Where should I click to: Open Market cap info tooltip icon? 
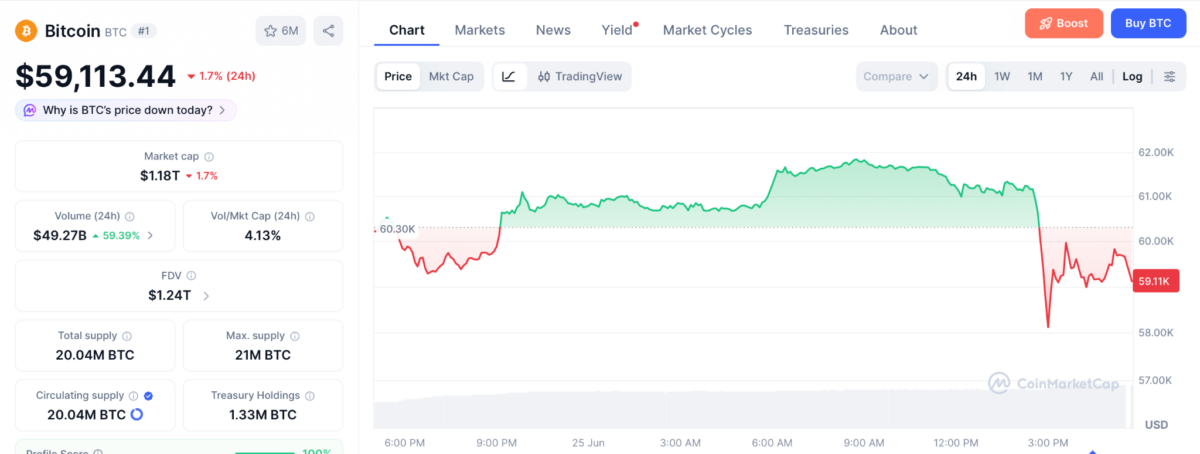209,157
